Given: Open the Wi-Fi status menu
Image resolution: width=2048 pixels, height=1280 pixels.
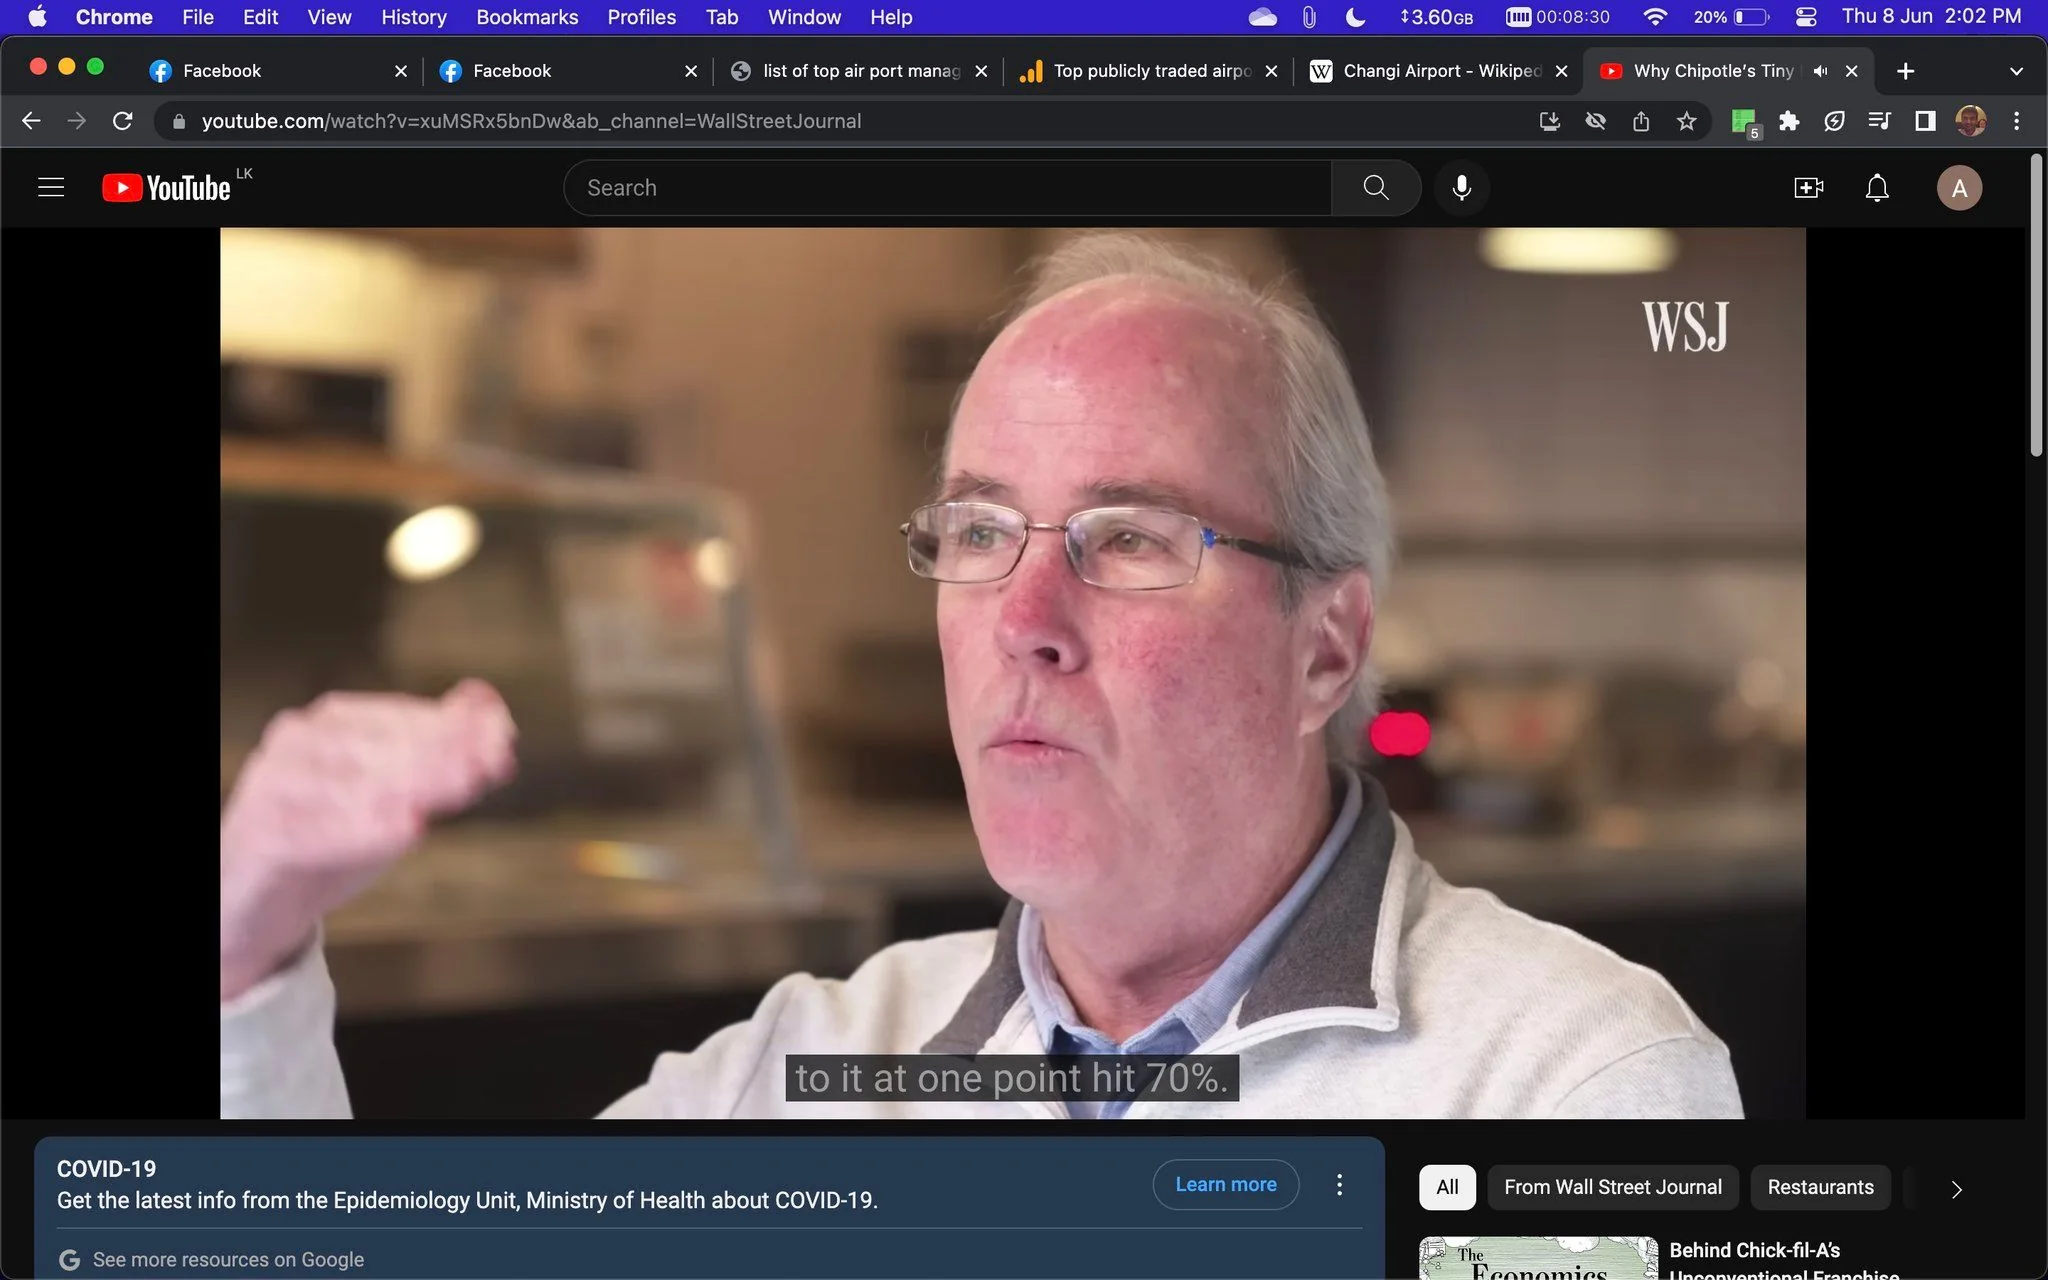Looking at the screenshot, I should coord(1655,17).
